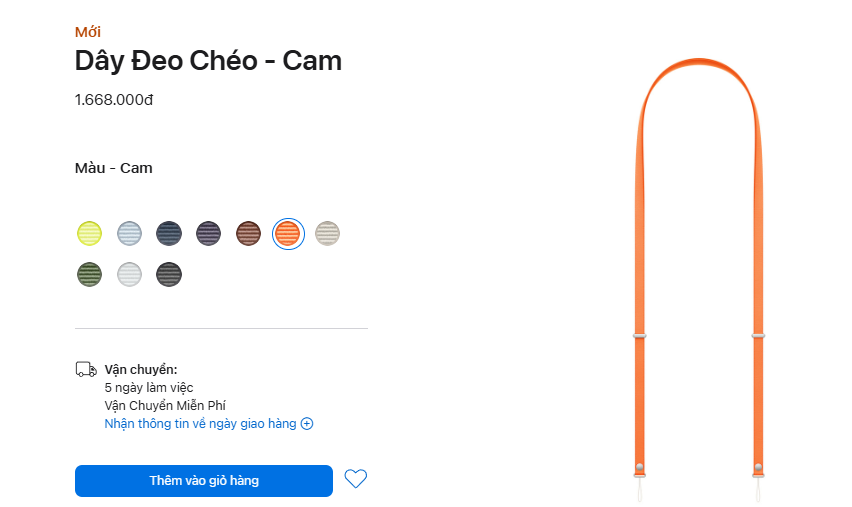Click the 1.668.000đ price text
The width and height of the screenshot is (852, 507).
(x=114, y=100)
